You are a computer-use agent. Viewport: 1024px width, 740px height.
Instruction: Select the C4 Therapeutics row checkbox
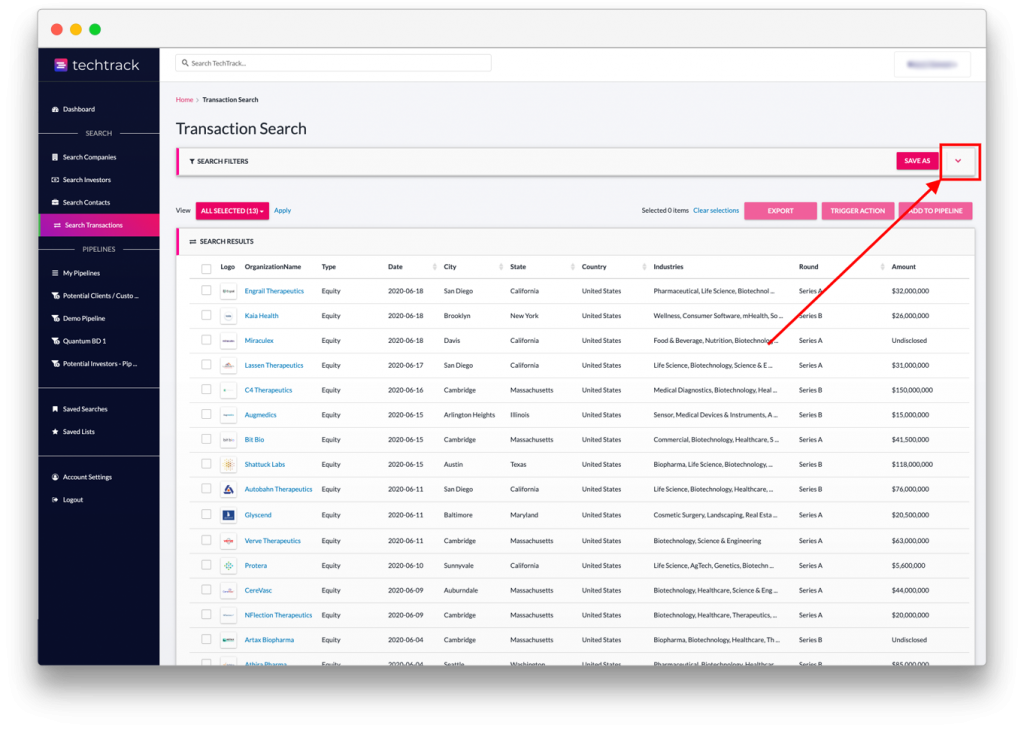[206, 390]
